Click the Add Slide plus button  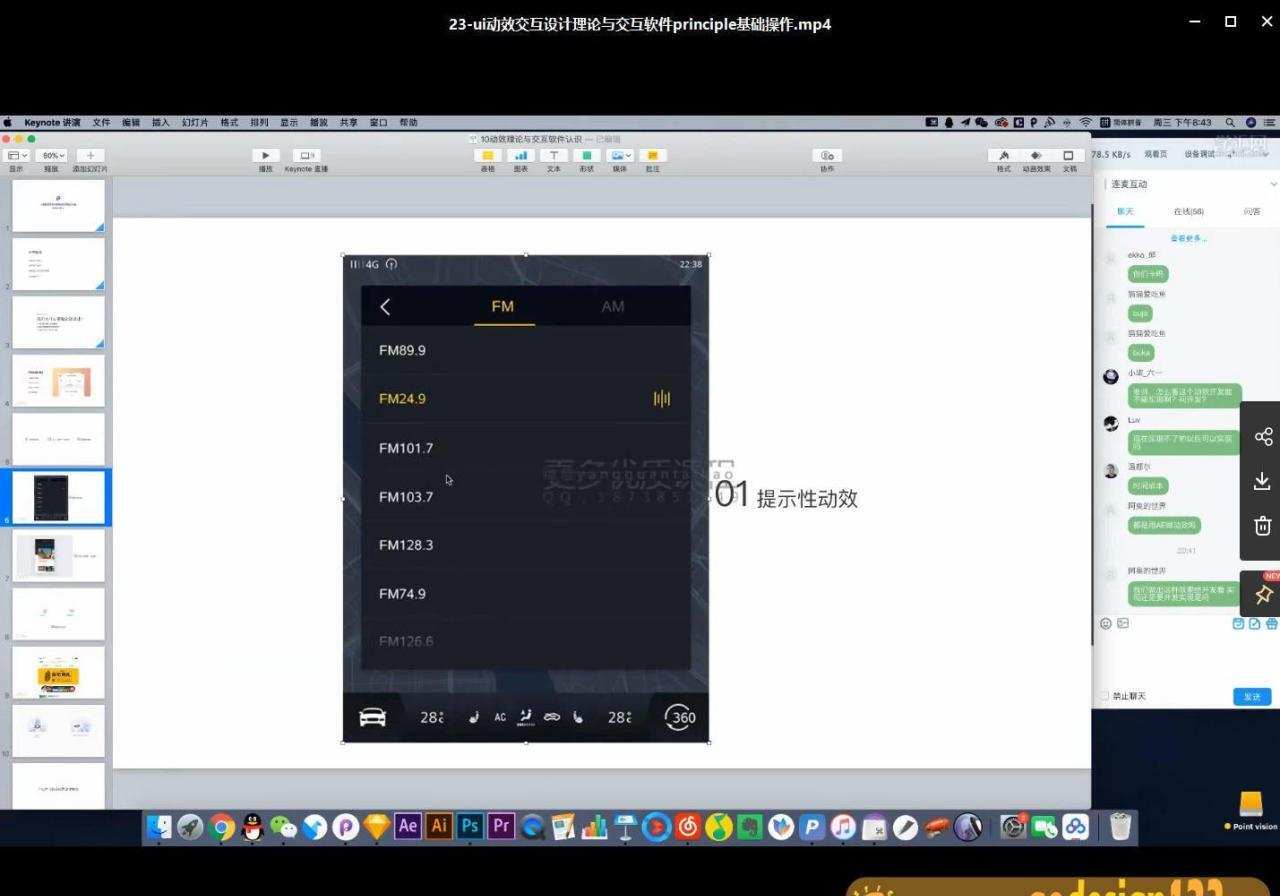coord(90,155)
